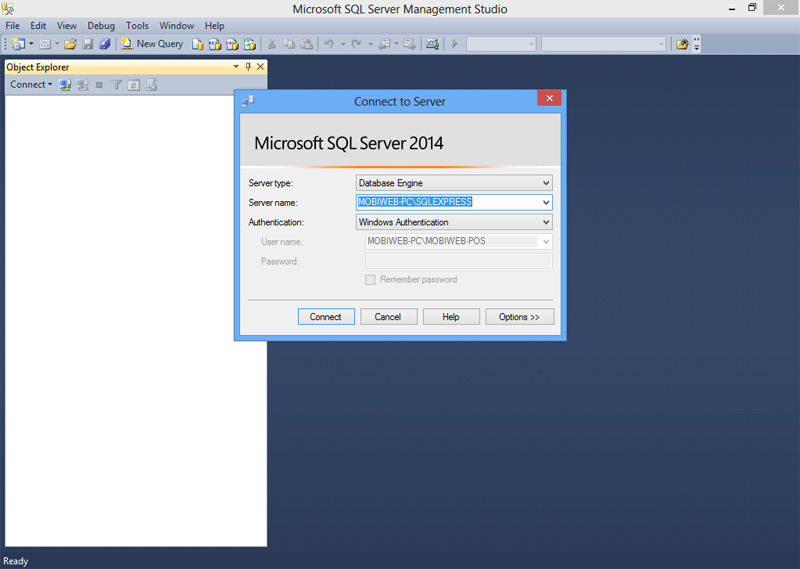
Task: Open the toolbar options overflow arrow
Action: [x=696, y=44]
